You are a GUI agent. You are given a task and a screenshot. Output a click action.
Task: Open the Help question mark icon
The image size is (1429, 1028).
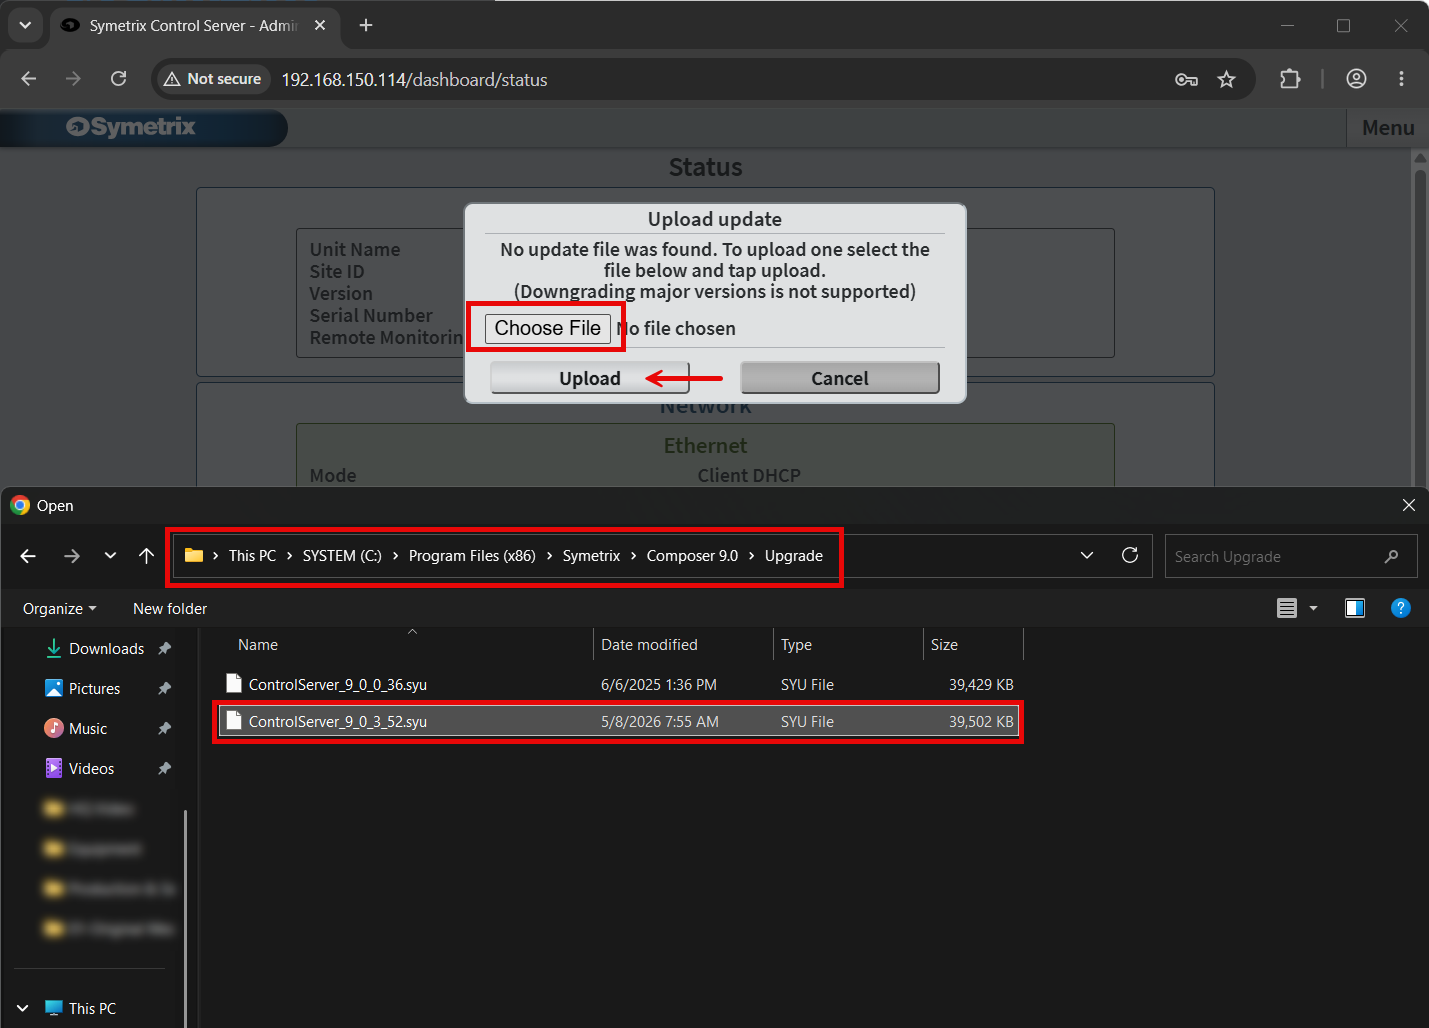click(1401, 608)
